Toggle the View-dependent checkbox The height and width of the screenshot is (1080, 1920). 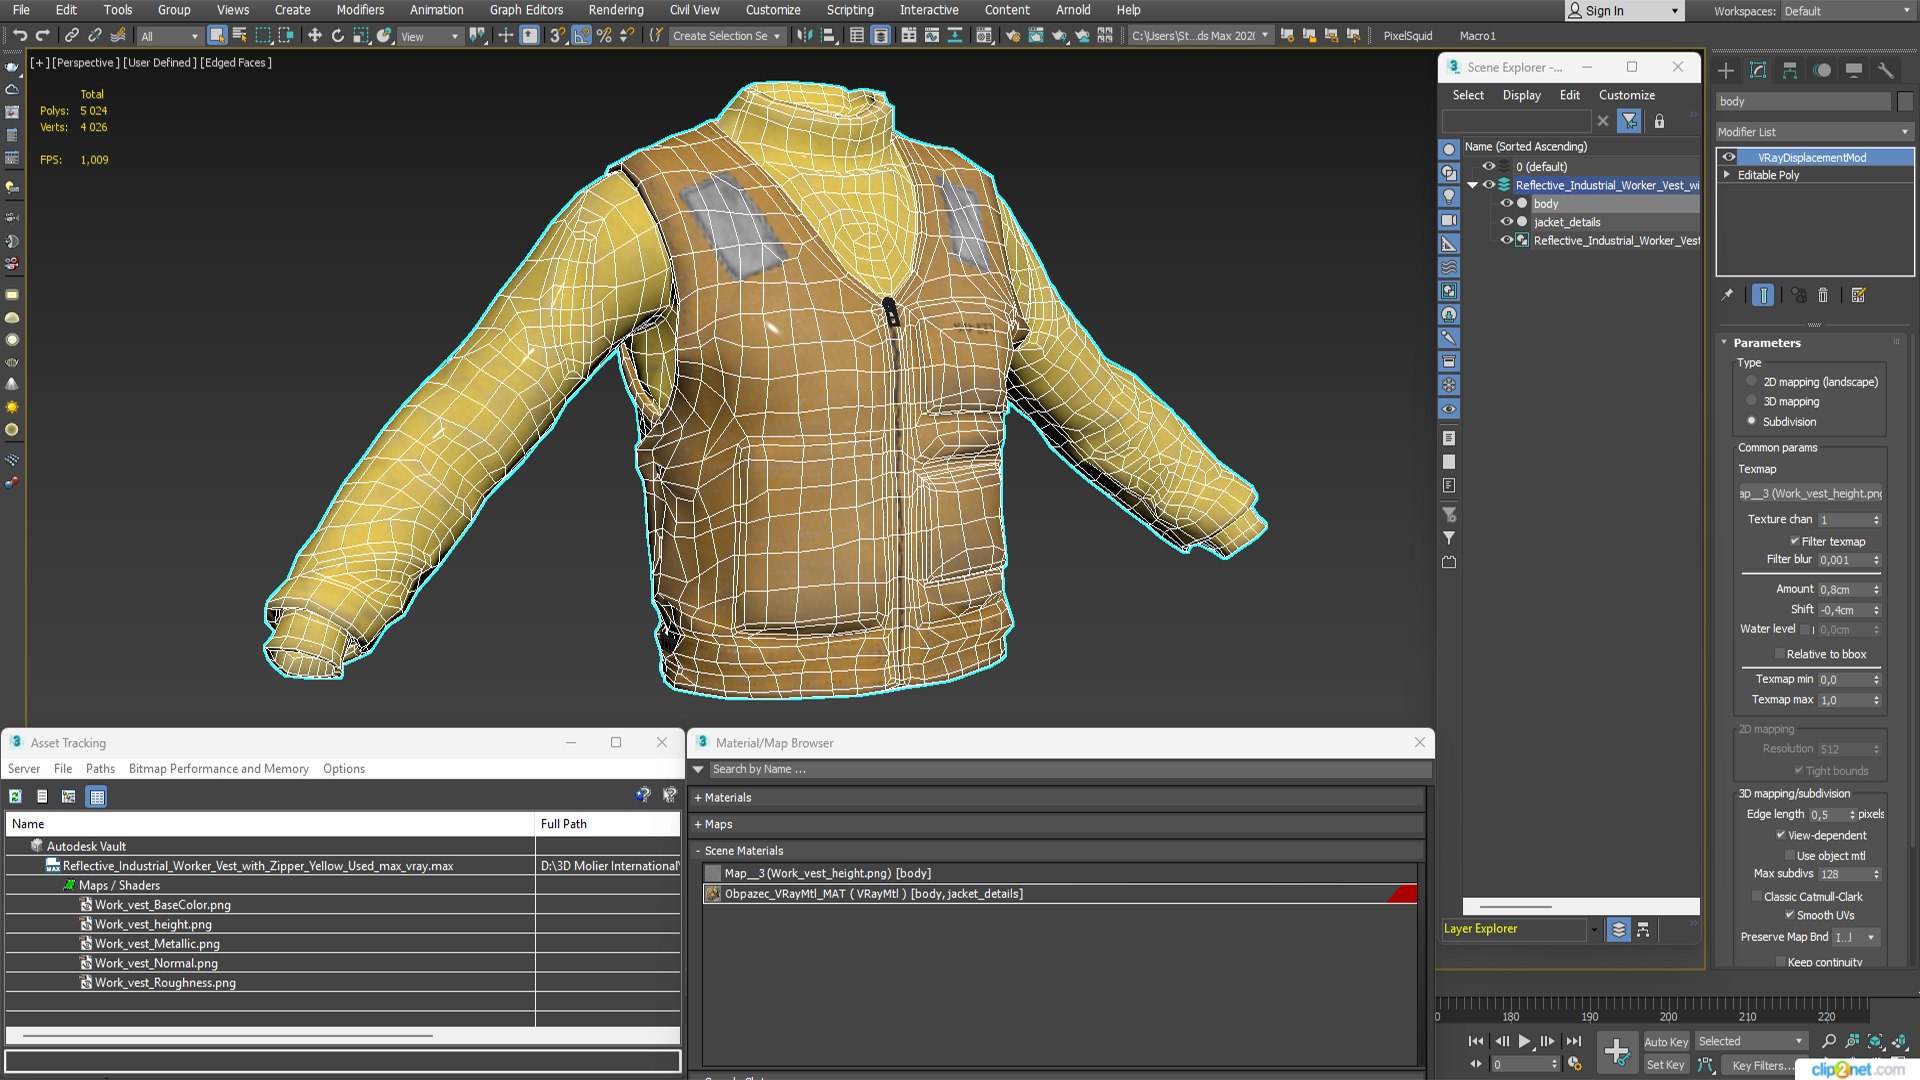click(1780, 835)
